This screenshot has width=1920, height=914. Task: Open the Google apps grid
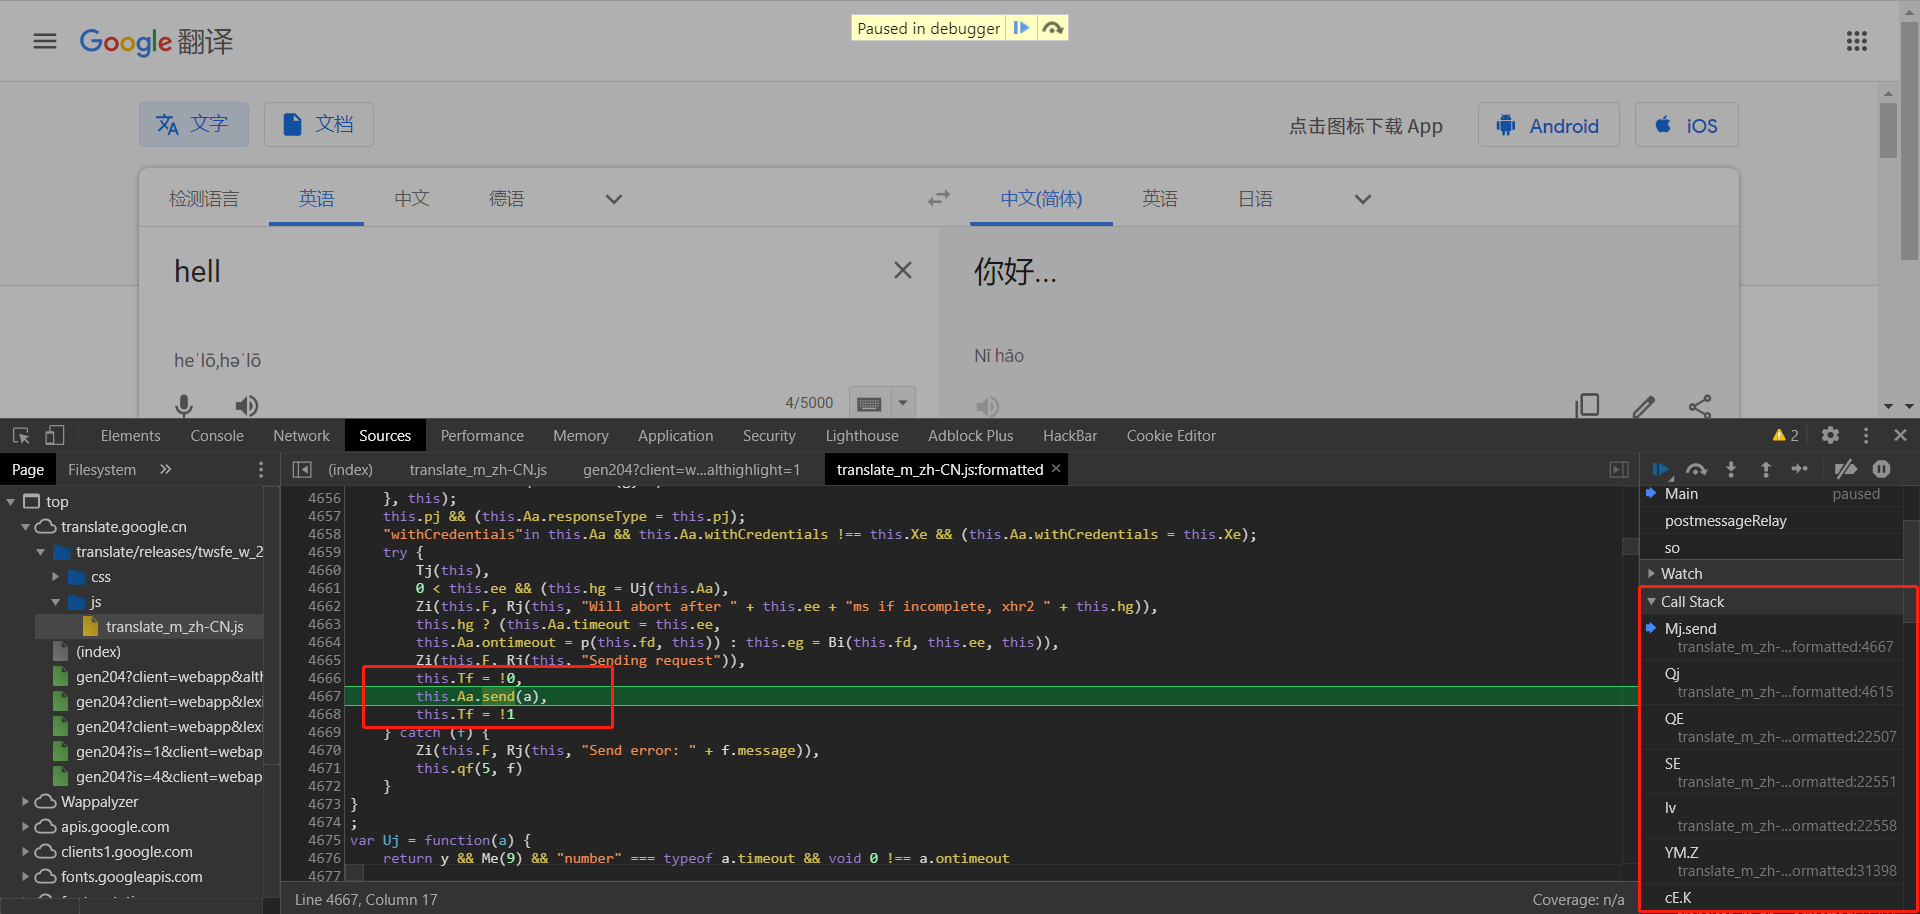coord(1857,41)
